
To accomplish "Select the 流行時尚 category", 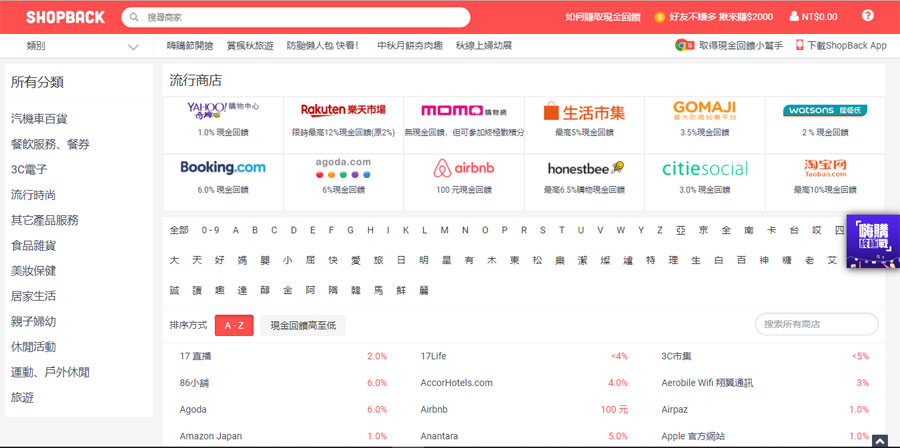I will pyautogui.click(x=33, y=195).
